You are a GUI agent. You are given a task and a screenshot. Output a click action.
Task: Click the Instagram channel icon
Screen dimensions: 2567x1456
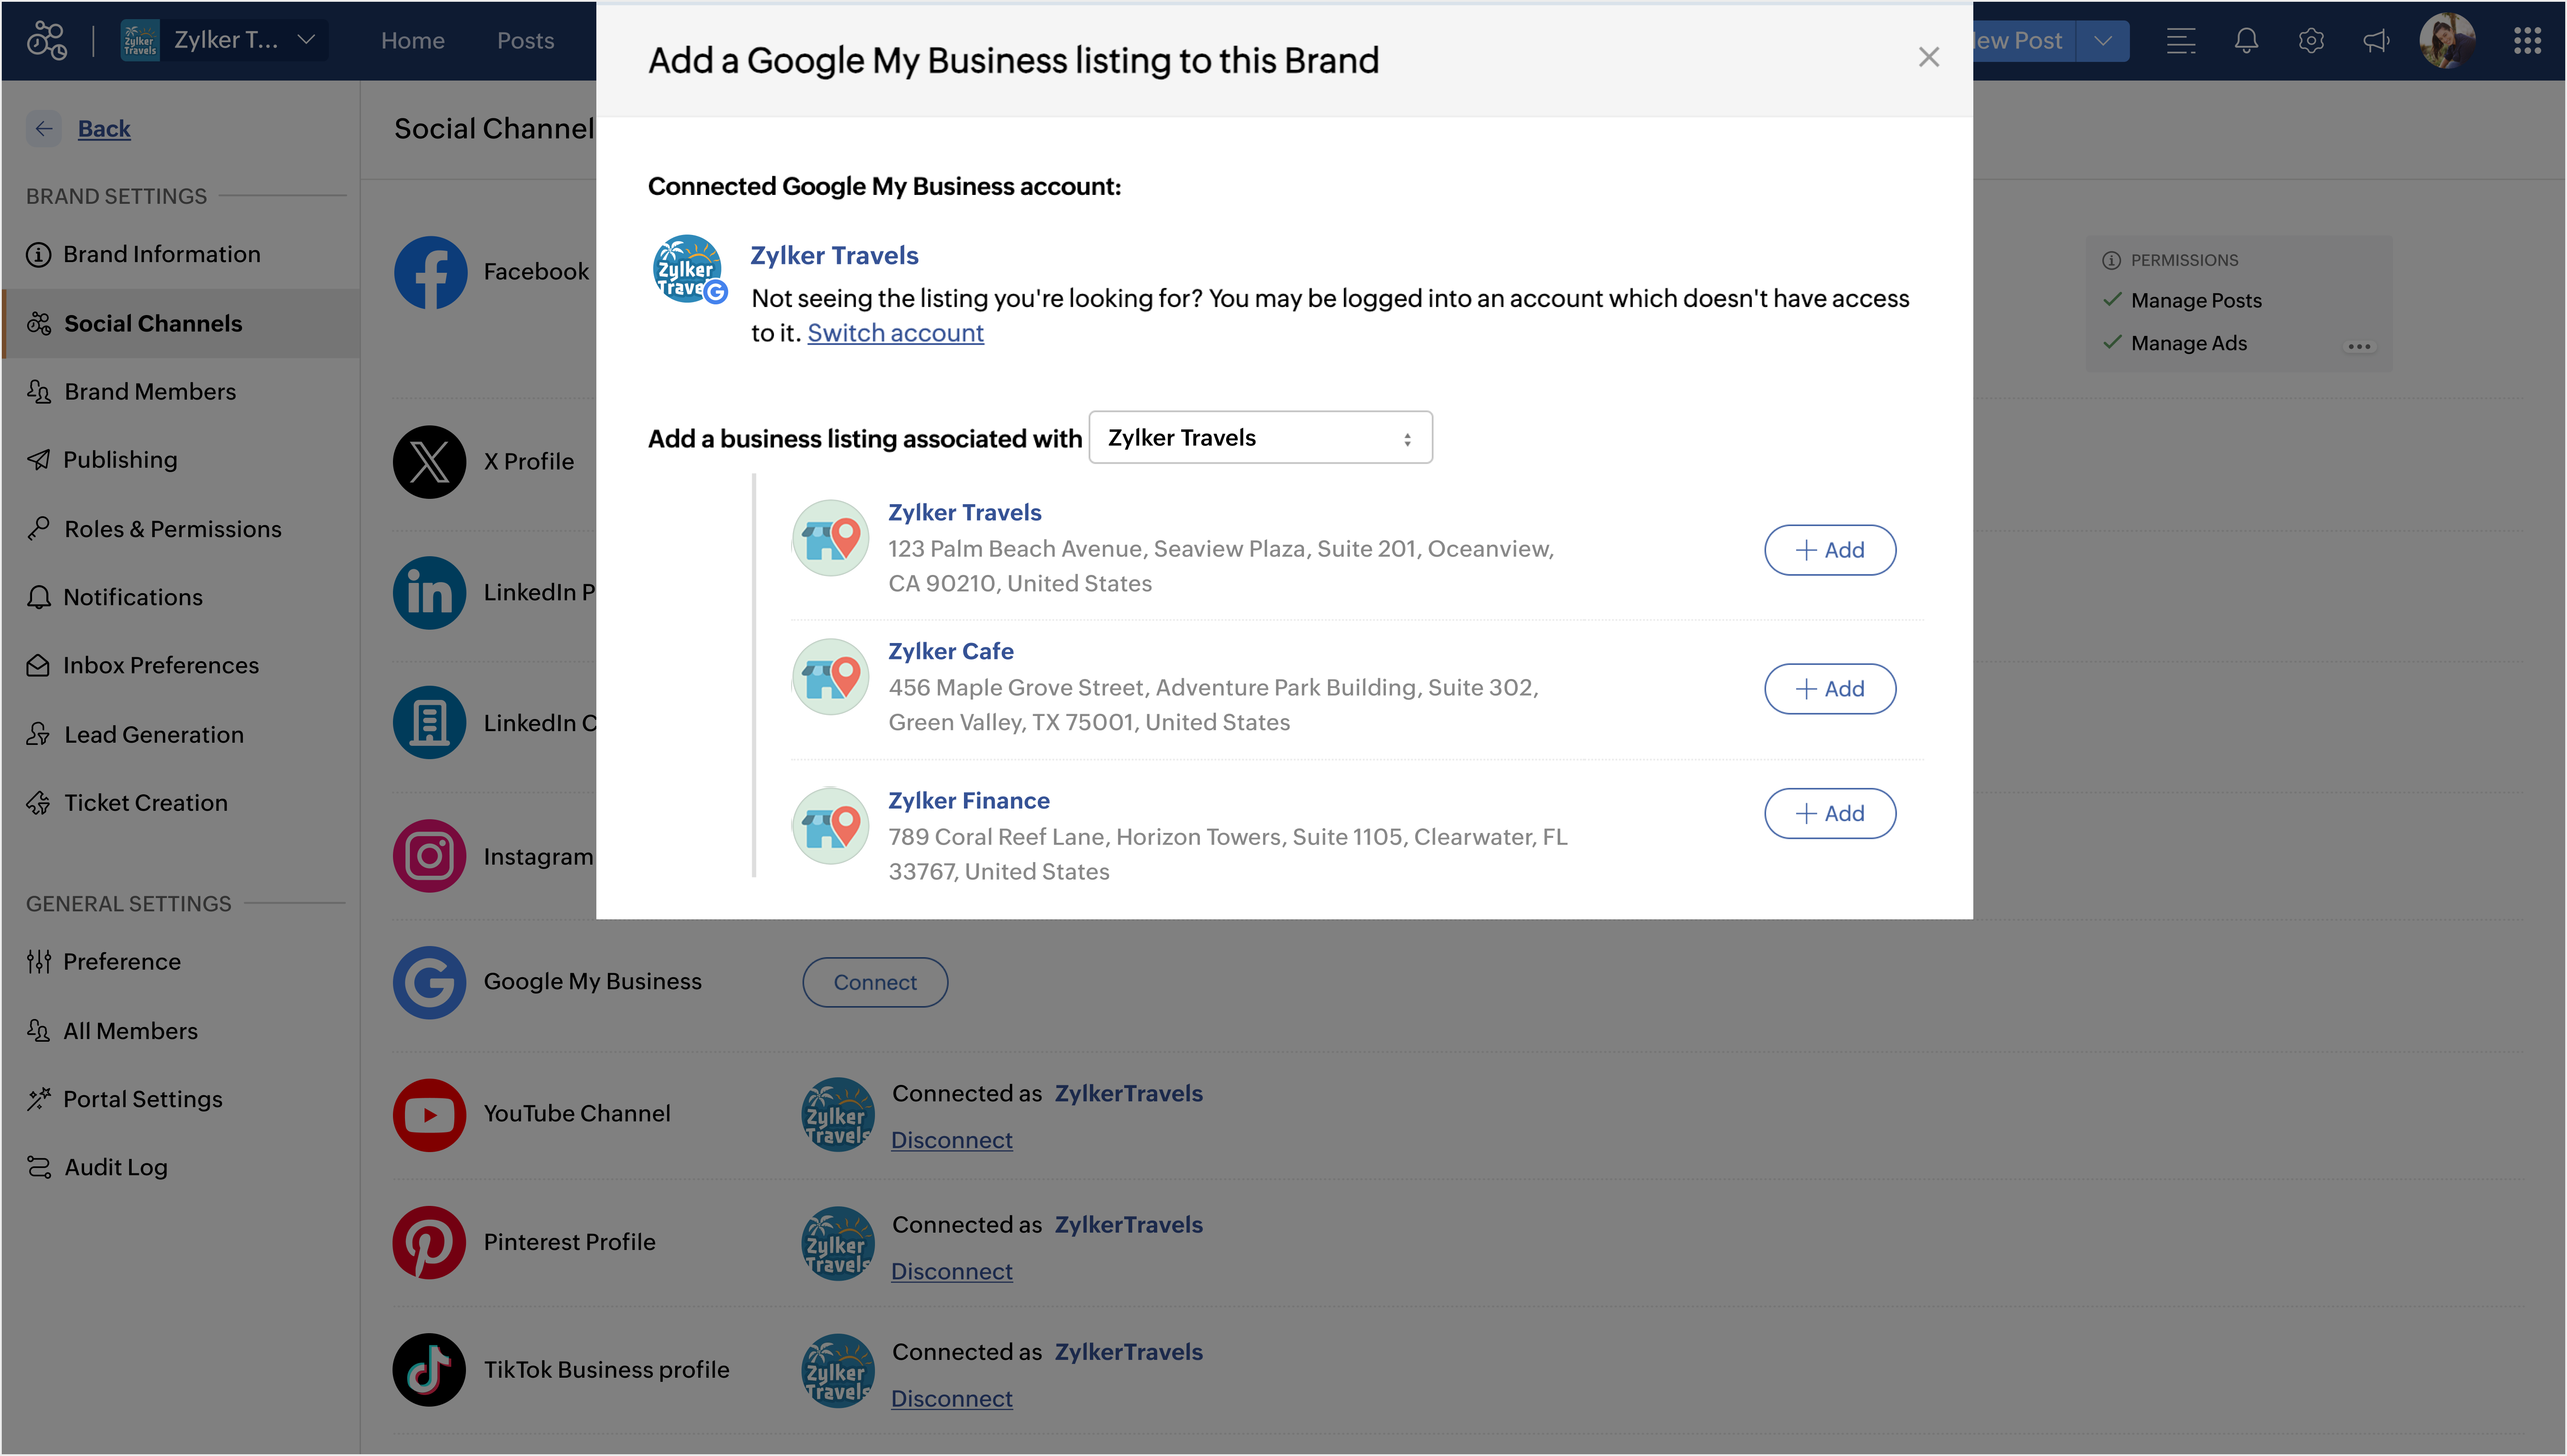point(430,856)
